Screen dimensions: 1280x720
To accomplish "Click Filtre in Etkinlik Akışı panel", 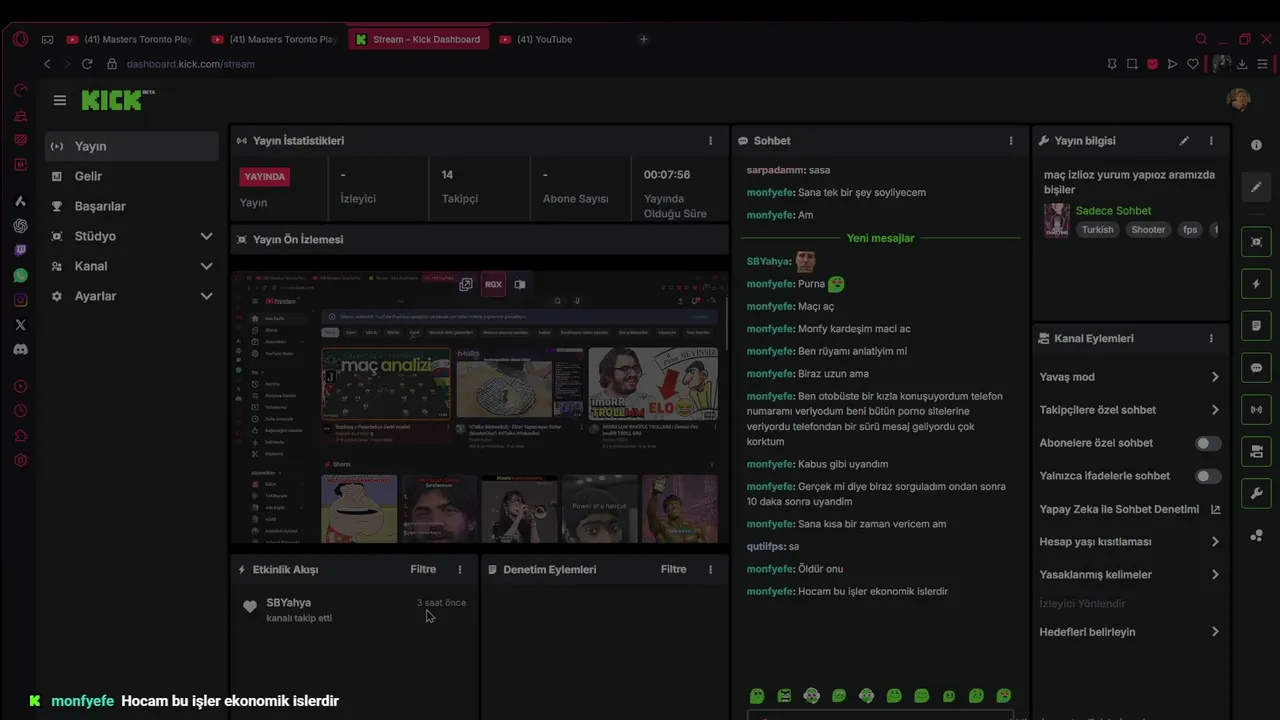I will pos(423,570).
